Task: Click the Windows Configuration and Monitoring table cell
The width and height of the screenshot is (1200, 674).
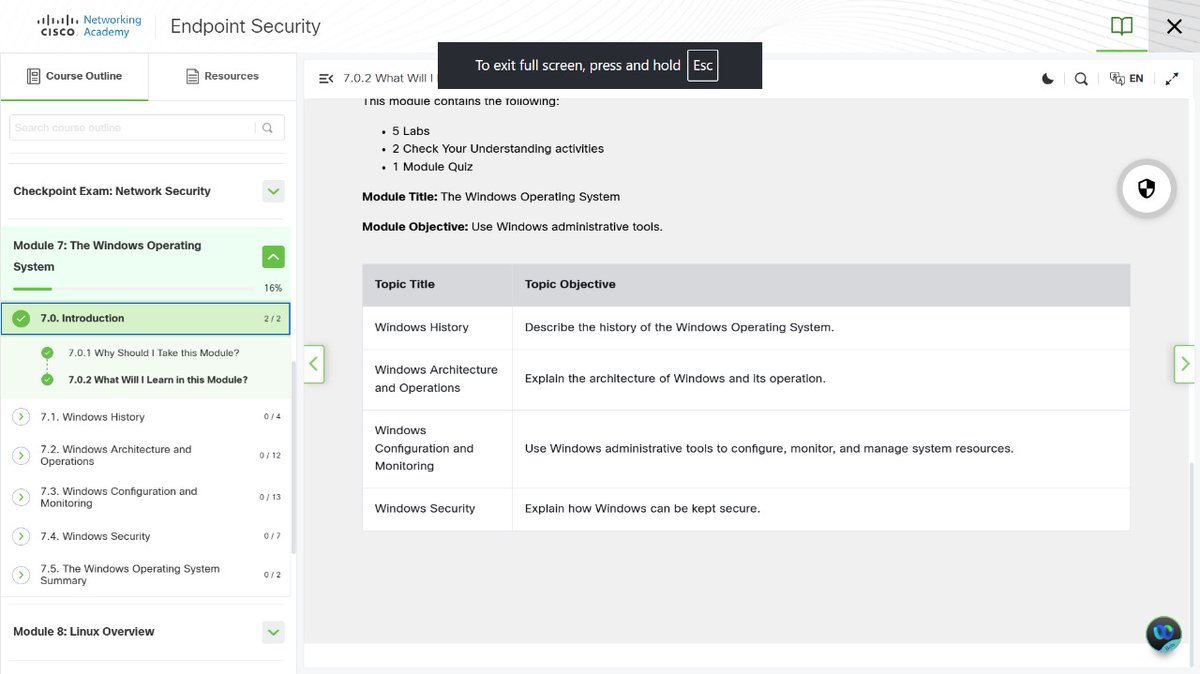Action: point(437,449)
